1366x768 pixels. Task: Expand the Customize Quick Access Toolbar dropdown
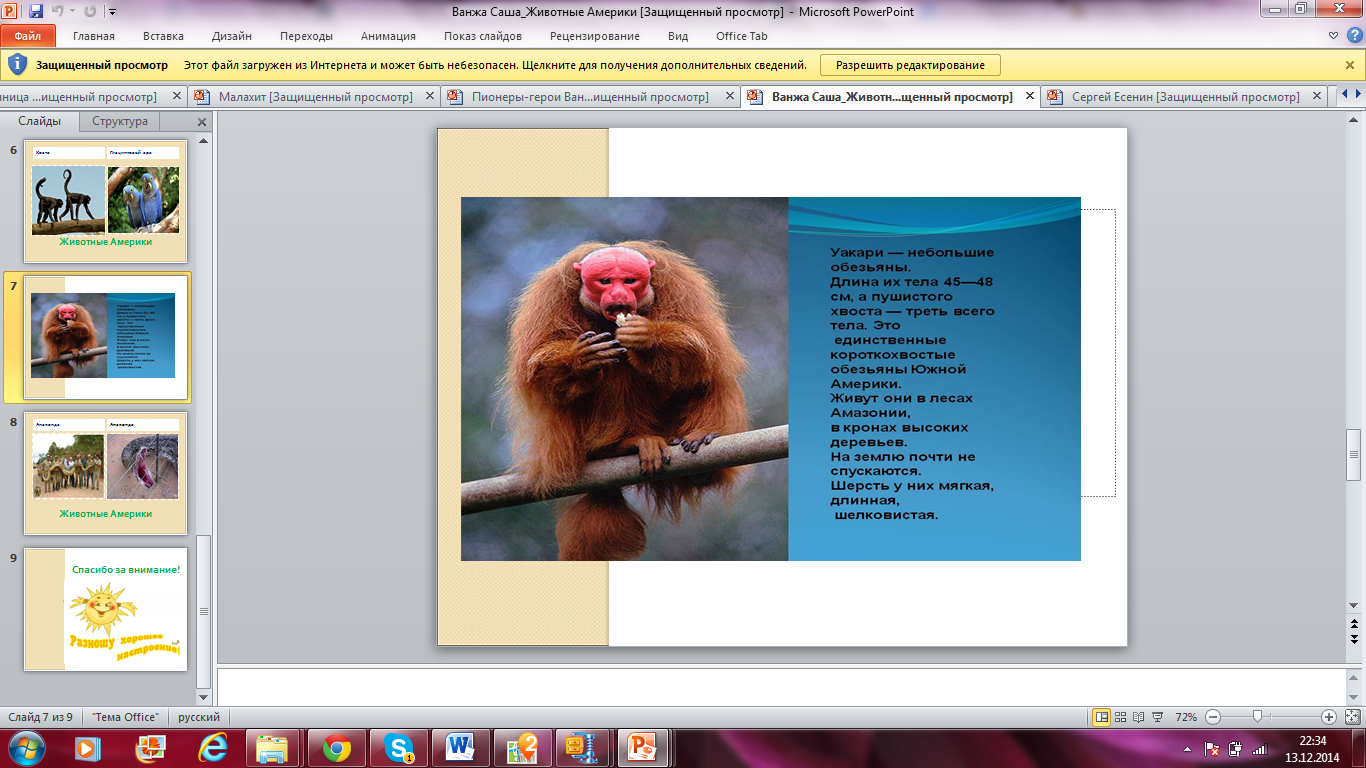(x=111, y=12)
